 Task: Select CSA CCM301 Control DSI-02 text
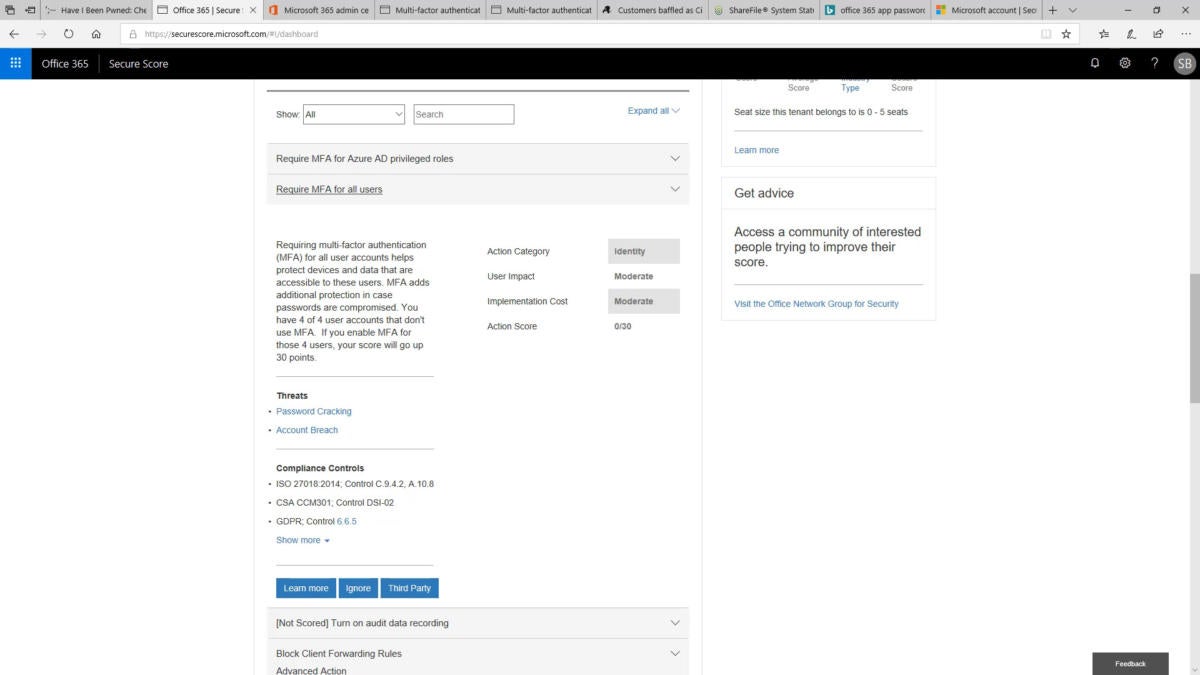[x=335, y=502]
